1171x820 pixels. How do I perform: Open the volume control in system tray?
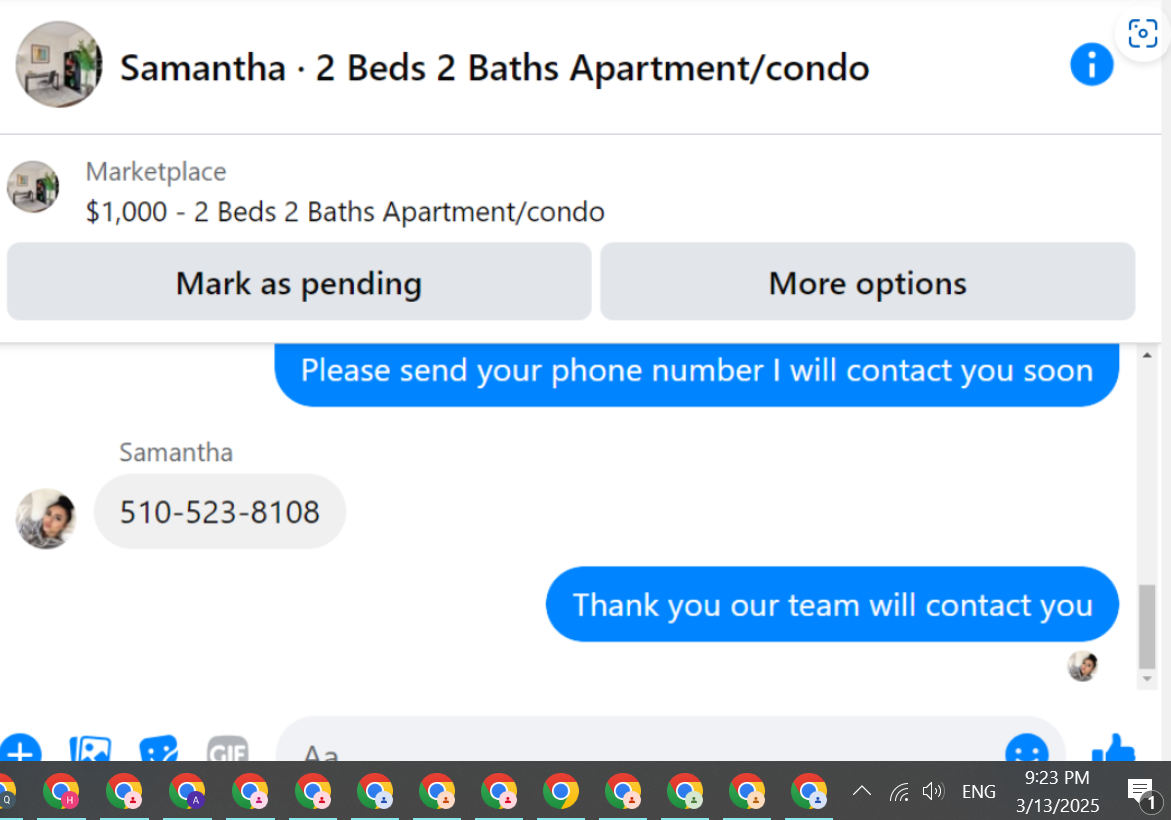click(933, 791)
